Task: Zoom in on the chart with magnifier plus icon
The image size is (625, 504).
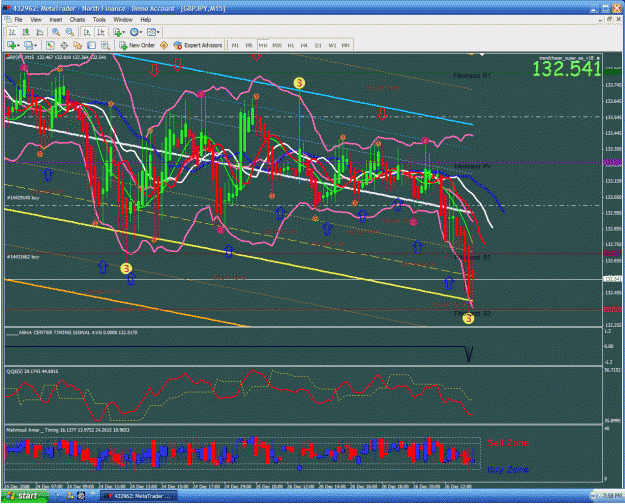Action: tap(56, 32)
